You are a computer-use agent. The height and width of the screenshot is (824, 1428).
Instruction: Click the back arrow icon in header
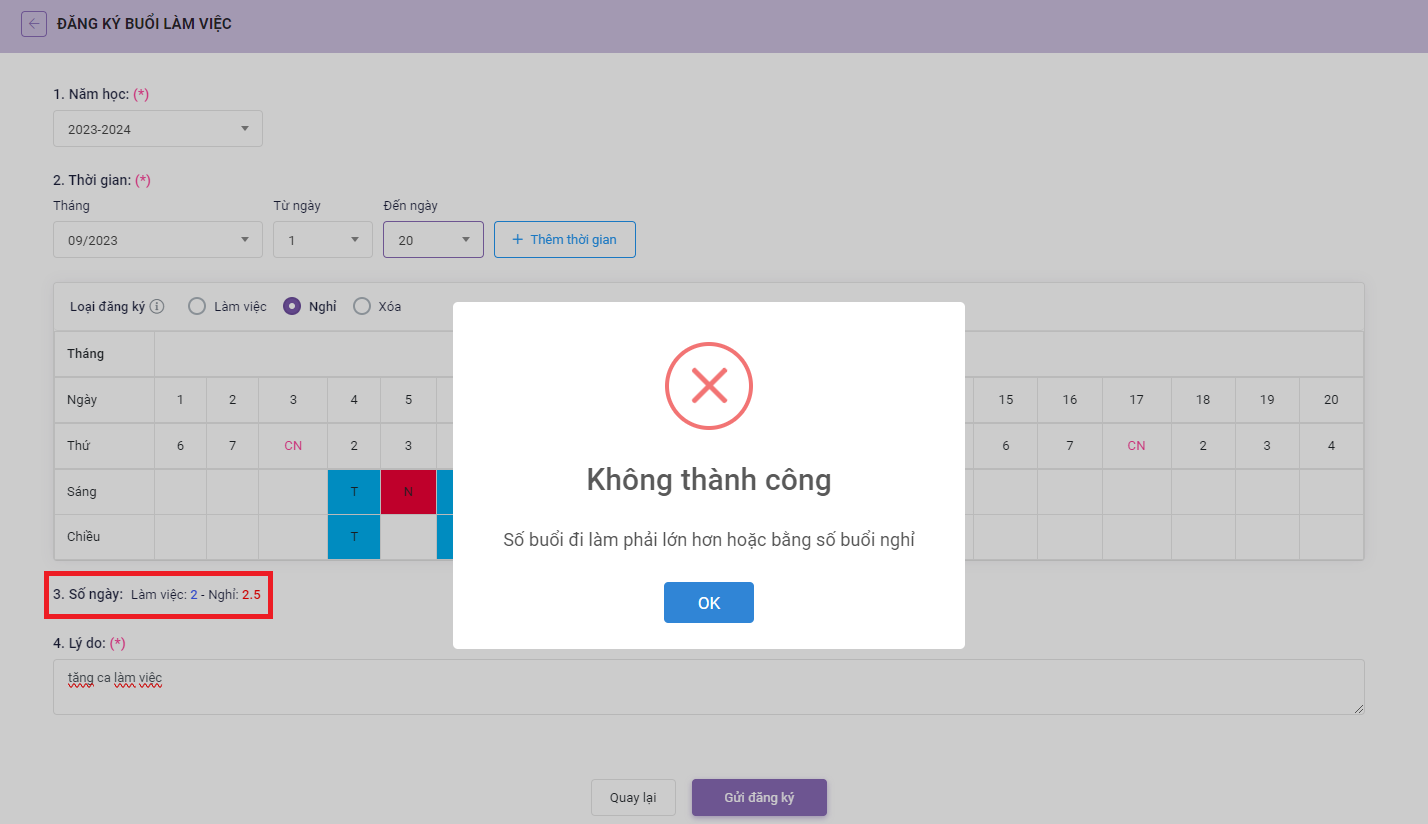pos(34,24)
